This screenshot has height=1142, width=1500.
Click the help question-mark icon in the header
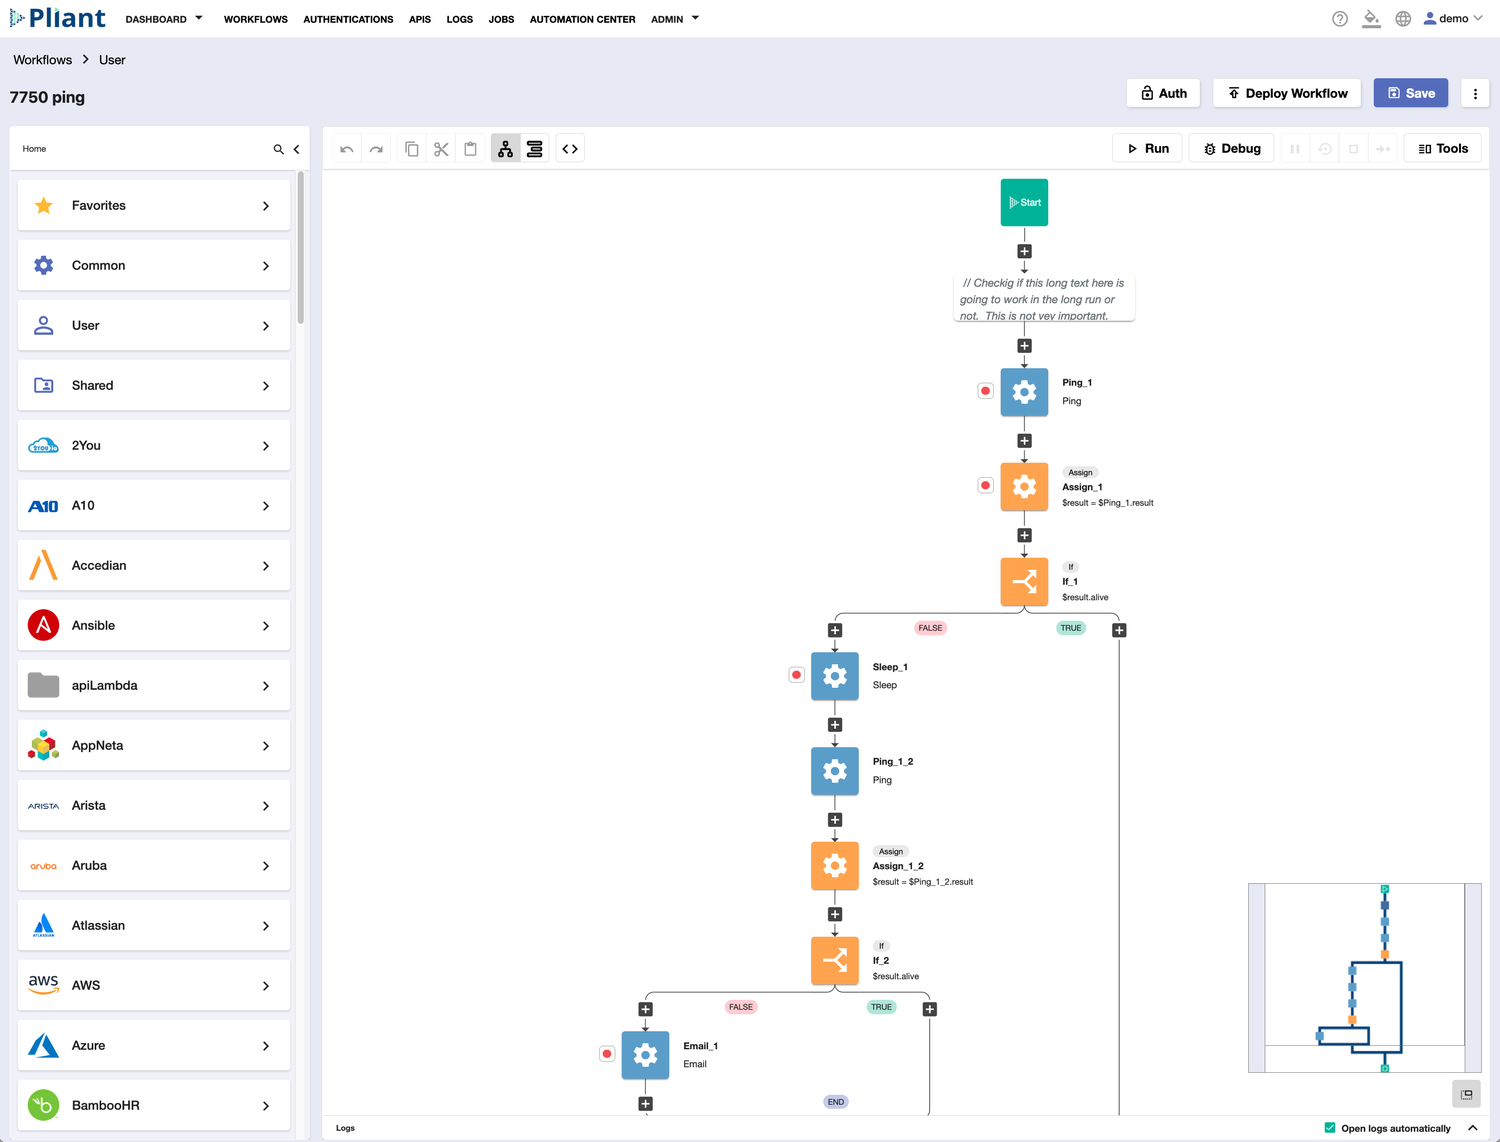click(1339, 18)
